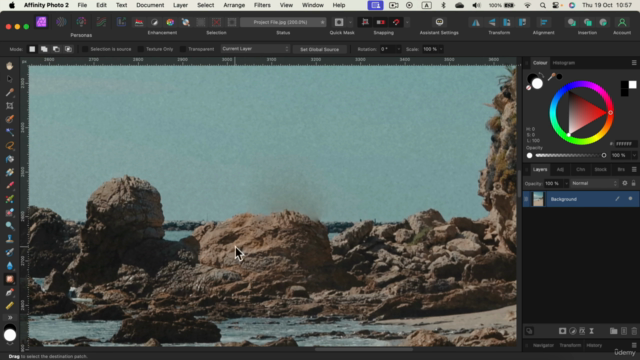
Task: Select the Move tool arrow
Action: coord(10,79)
